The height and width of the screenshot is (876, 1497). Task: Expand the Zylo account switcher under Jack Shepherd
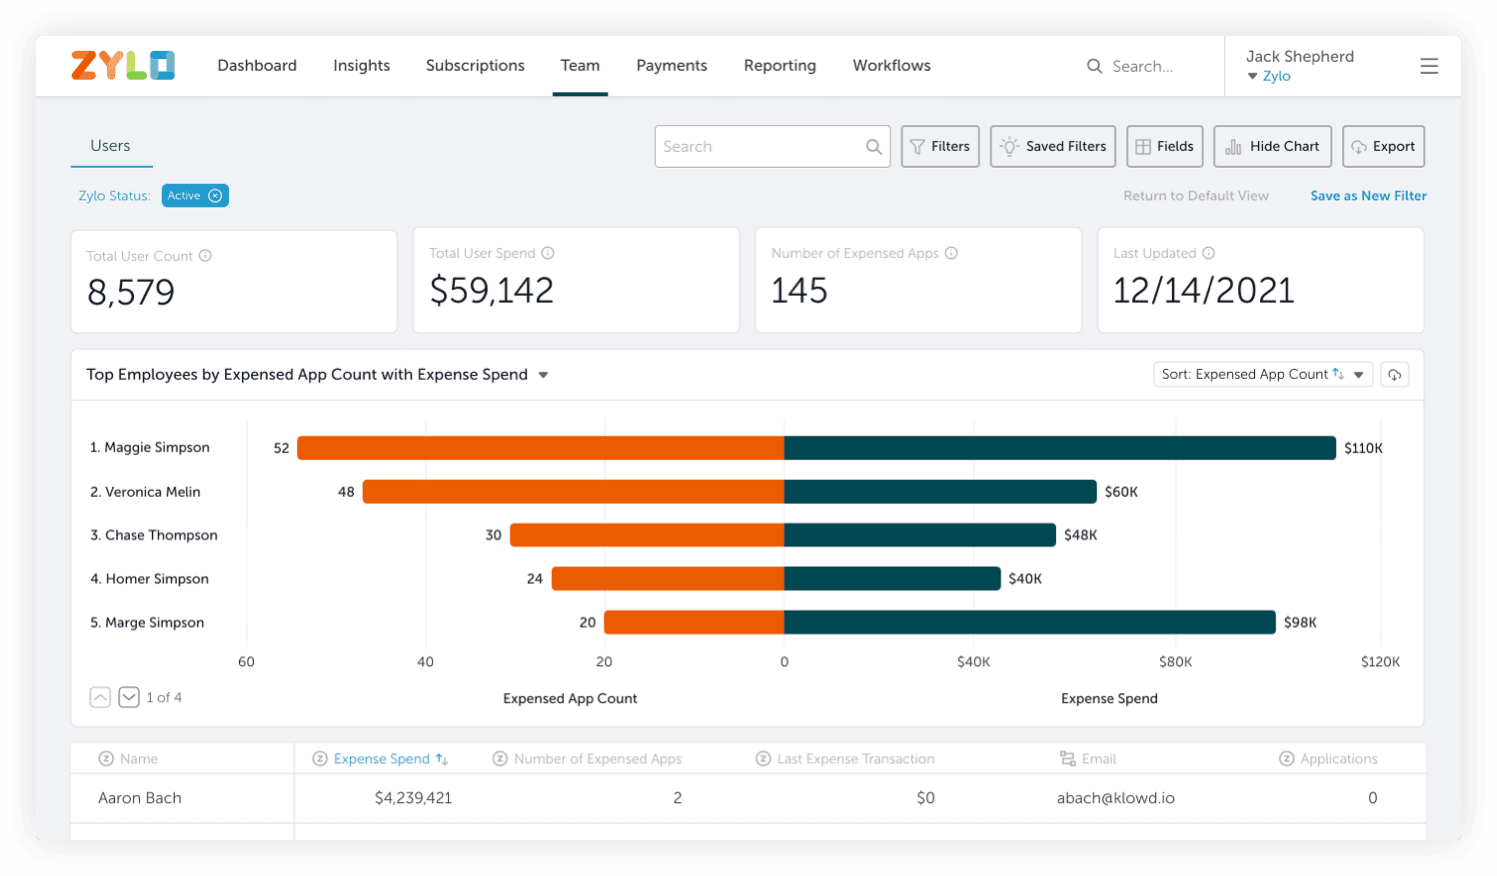tap(1268, 76)
